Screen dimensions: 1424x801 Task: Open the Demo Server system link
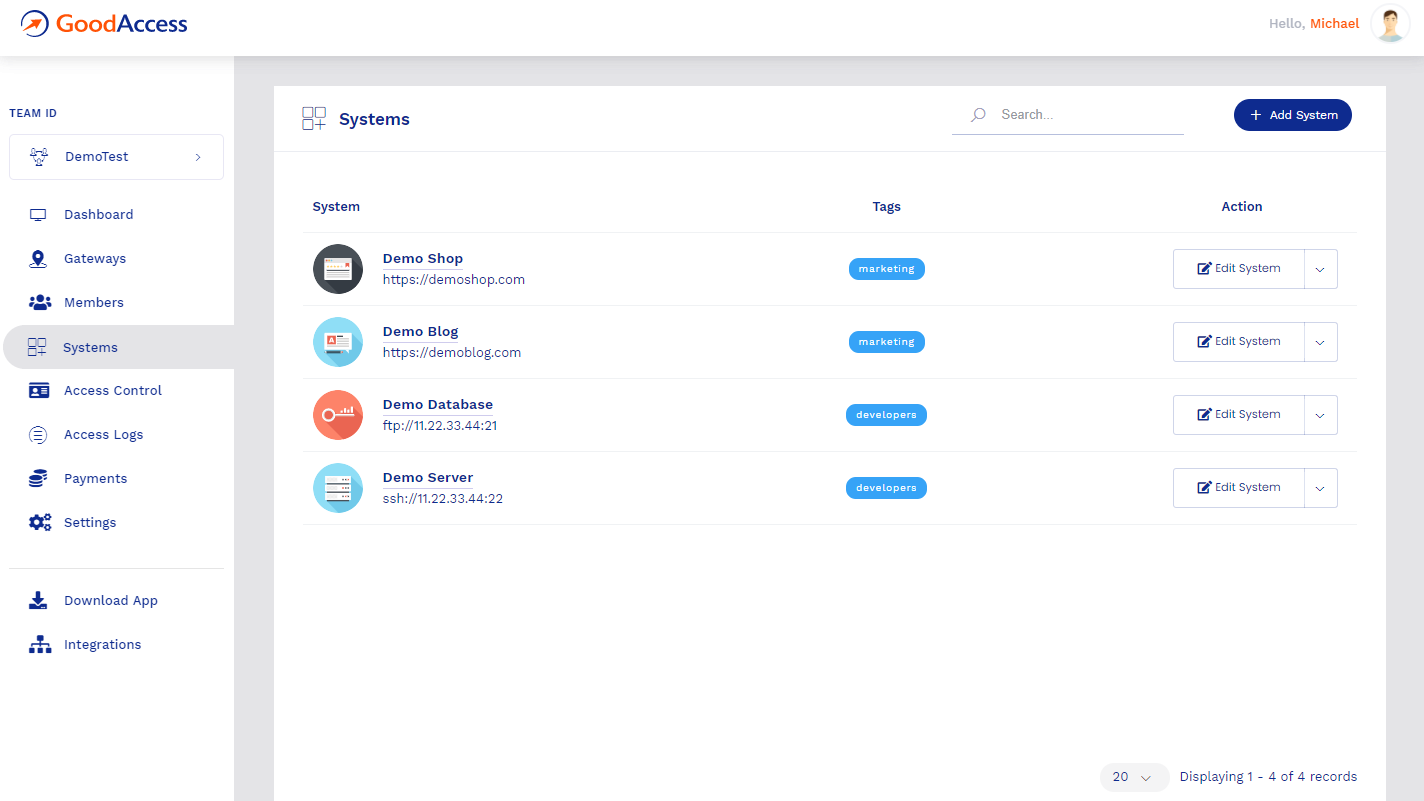pyautogui.click(x=428, y=478)
